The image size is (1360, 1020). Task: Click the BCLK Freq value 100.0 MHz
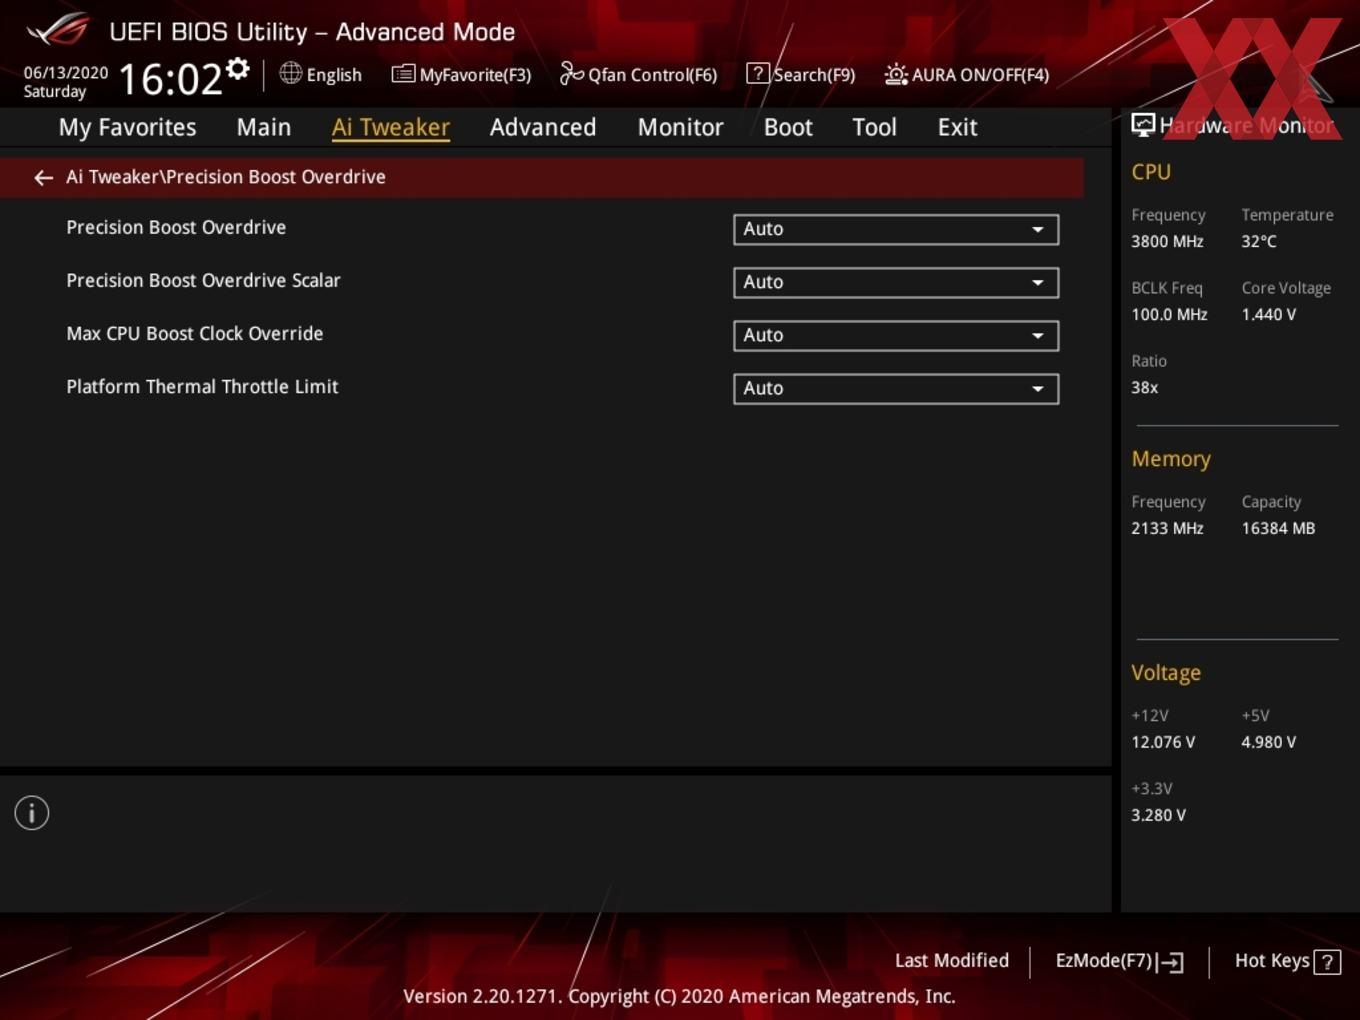[x=1169, y=314]
